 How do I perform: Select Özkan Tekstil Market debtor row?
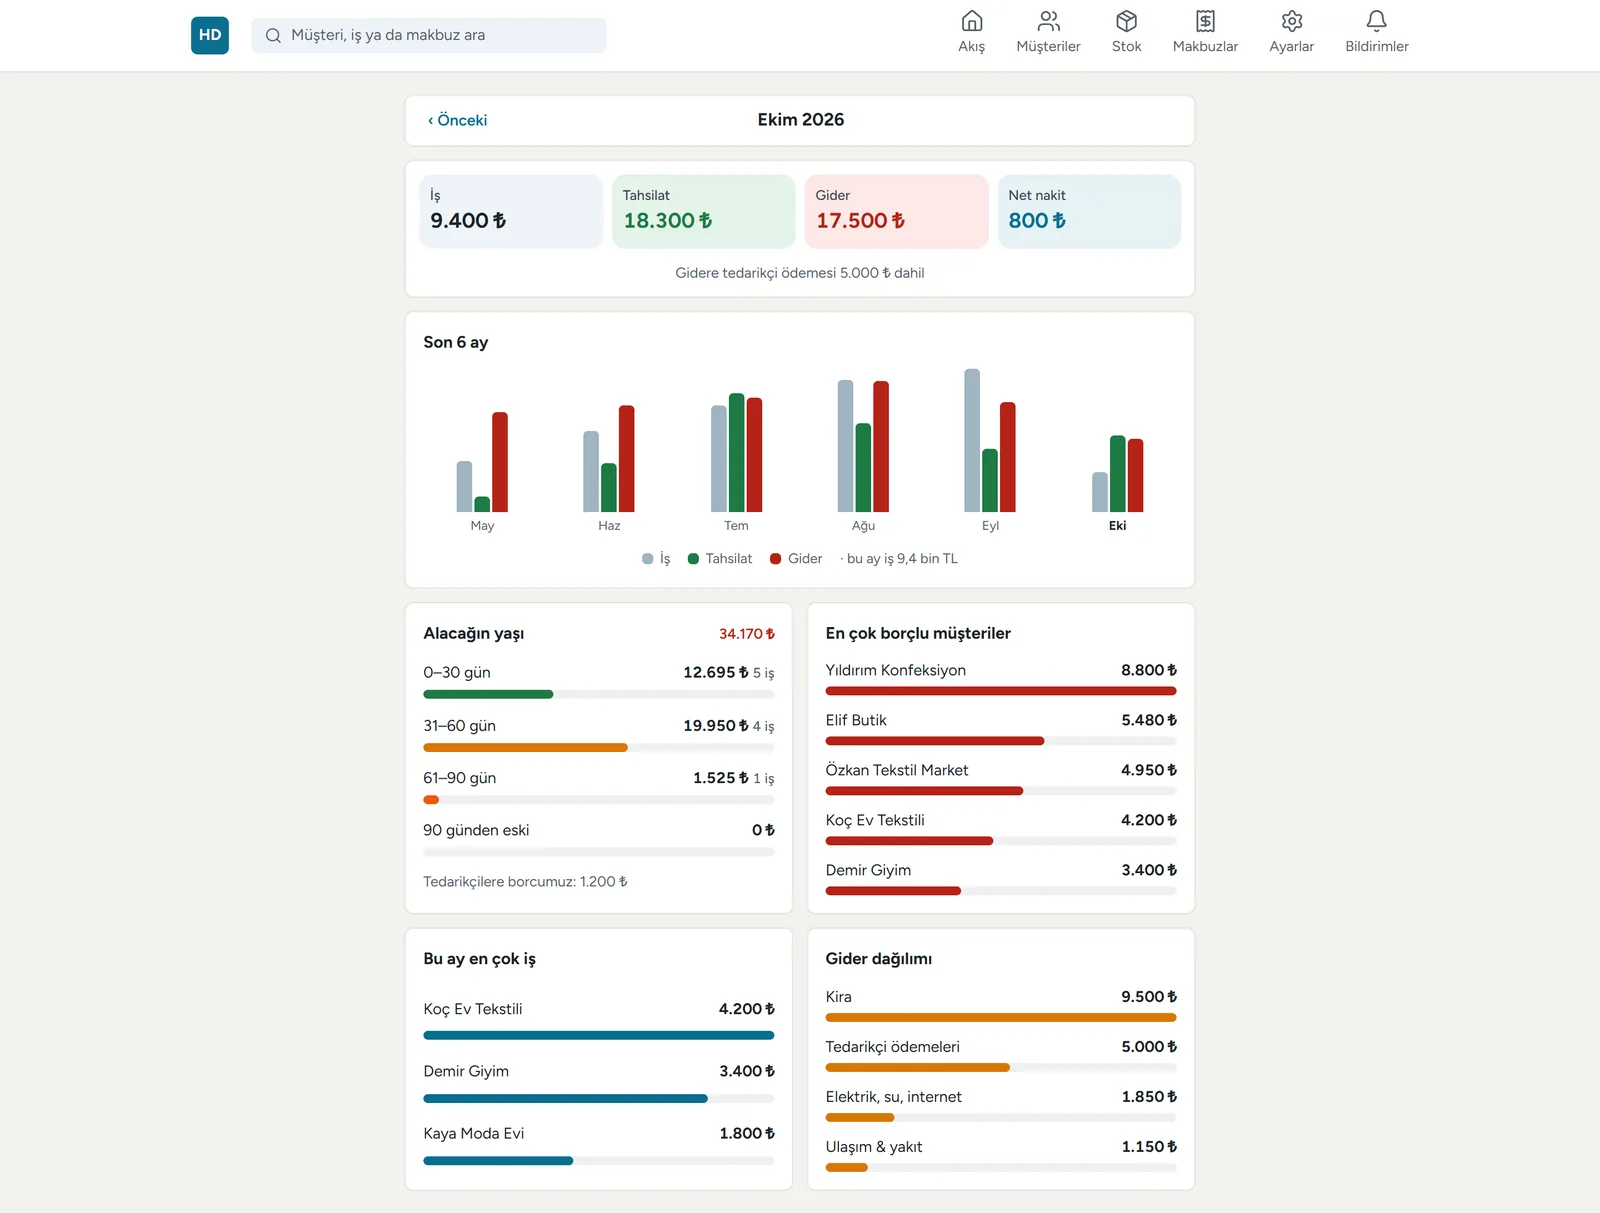(x=1000, y=778)
